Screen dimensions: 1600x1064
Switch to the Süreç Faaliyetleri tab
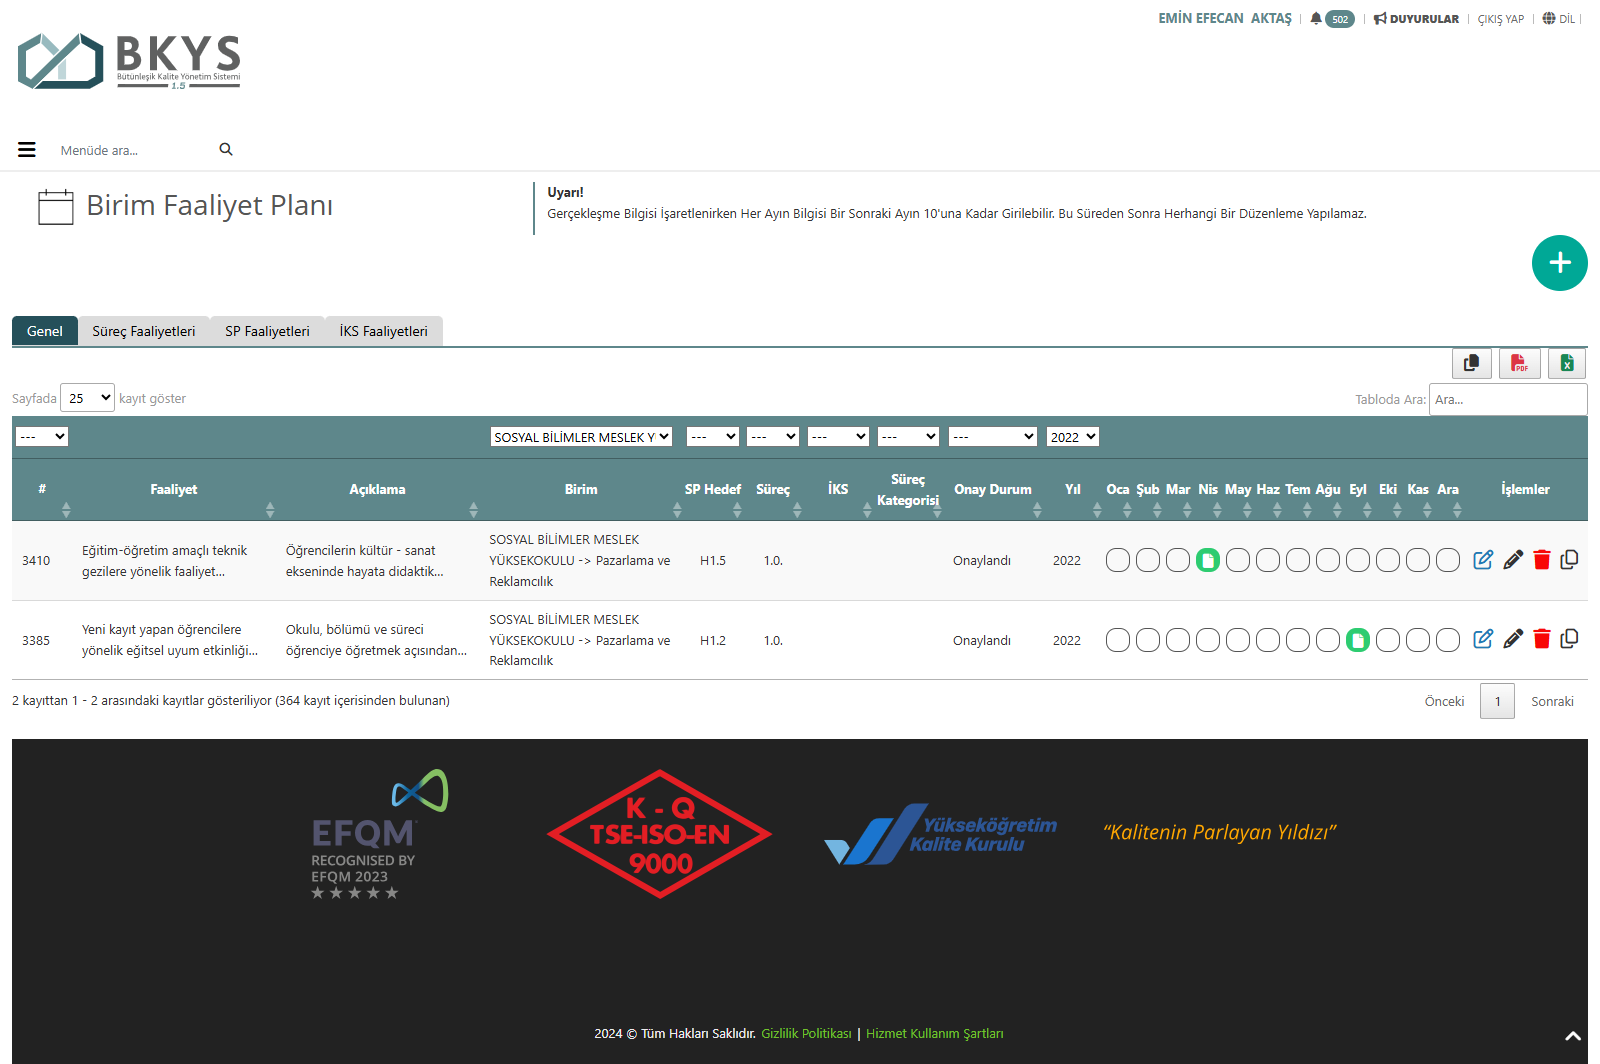click(144, 331)
